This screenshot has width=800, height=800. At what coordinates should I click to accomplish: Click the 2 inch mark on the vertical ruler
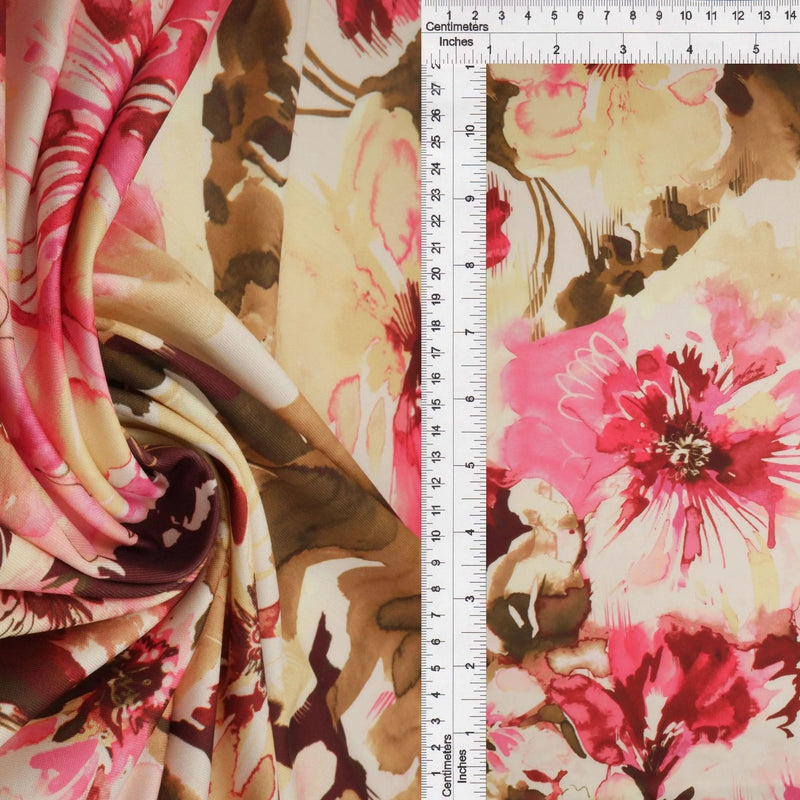click(x=469, y=666)
